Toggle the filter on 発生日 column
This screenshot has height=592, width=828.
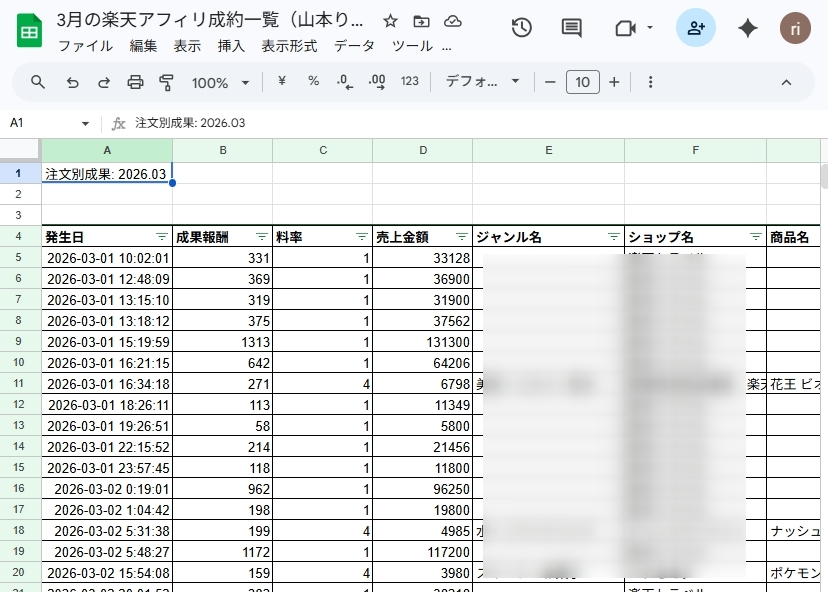(162, 237)
